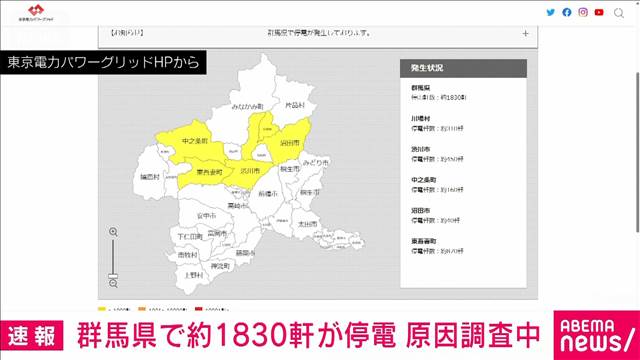
Task: Click the map zoom-out magnifier icon
Action: coord(113,283)
